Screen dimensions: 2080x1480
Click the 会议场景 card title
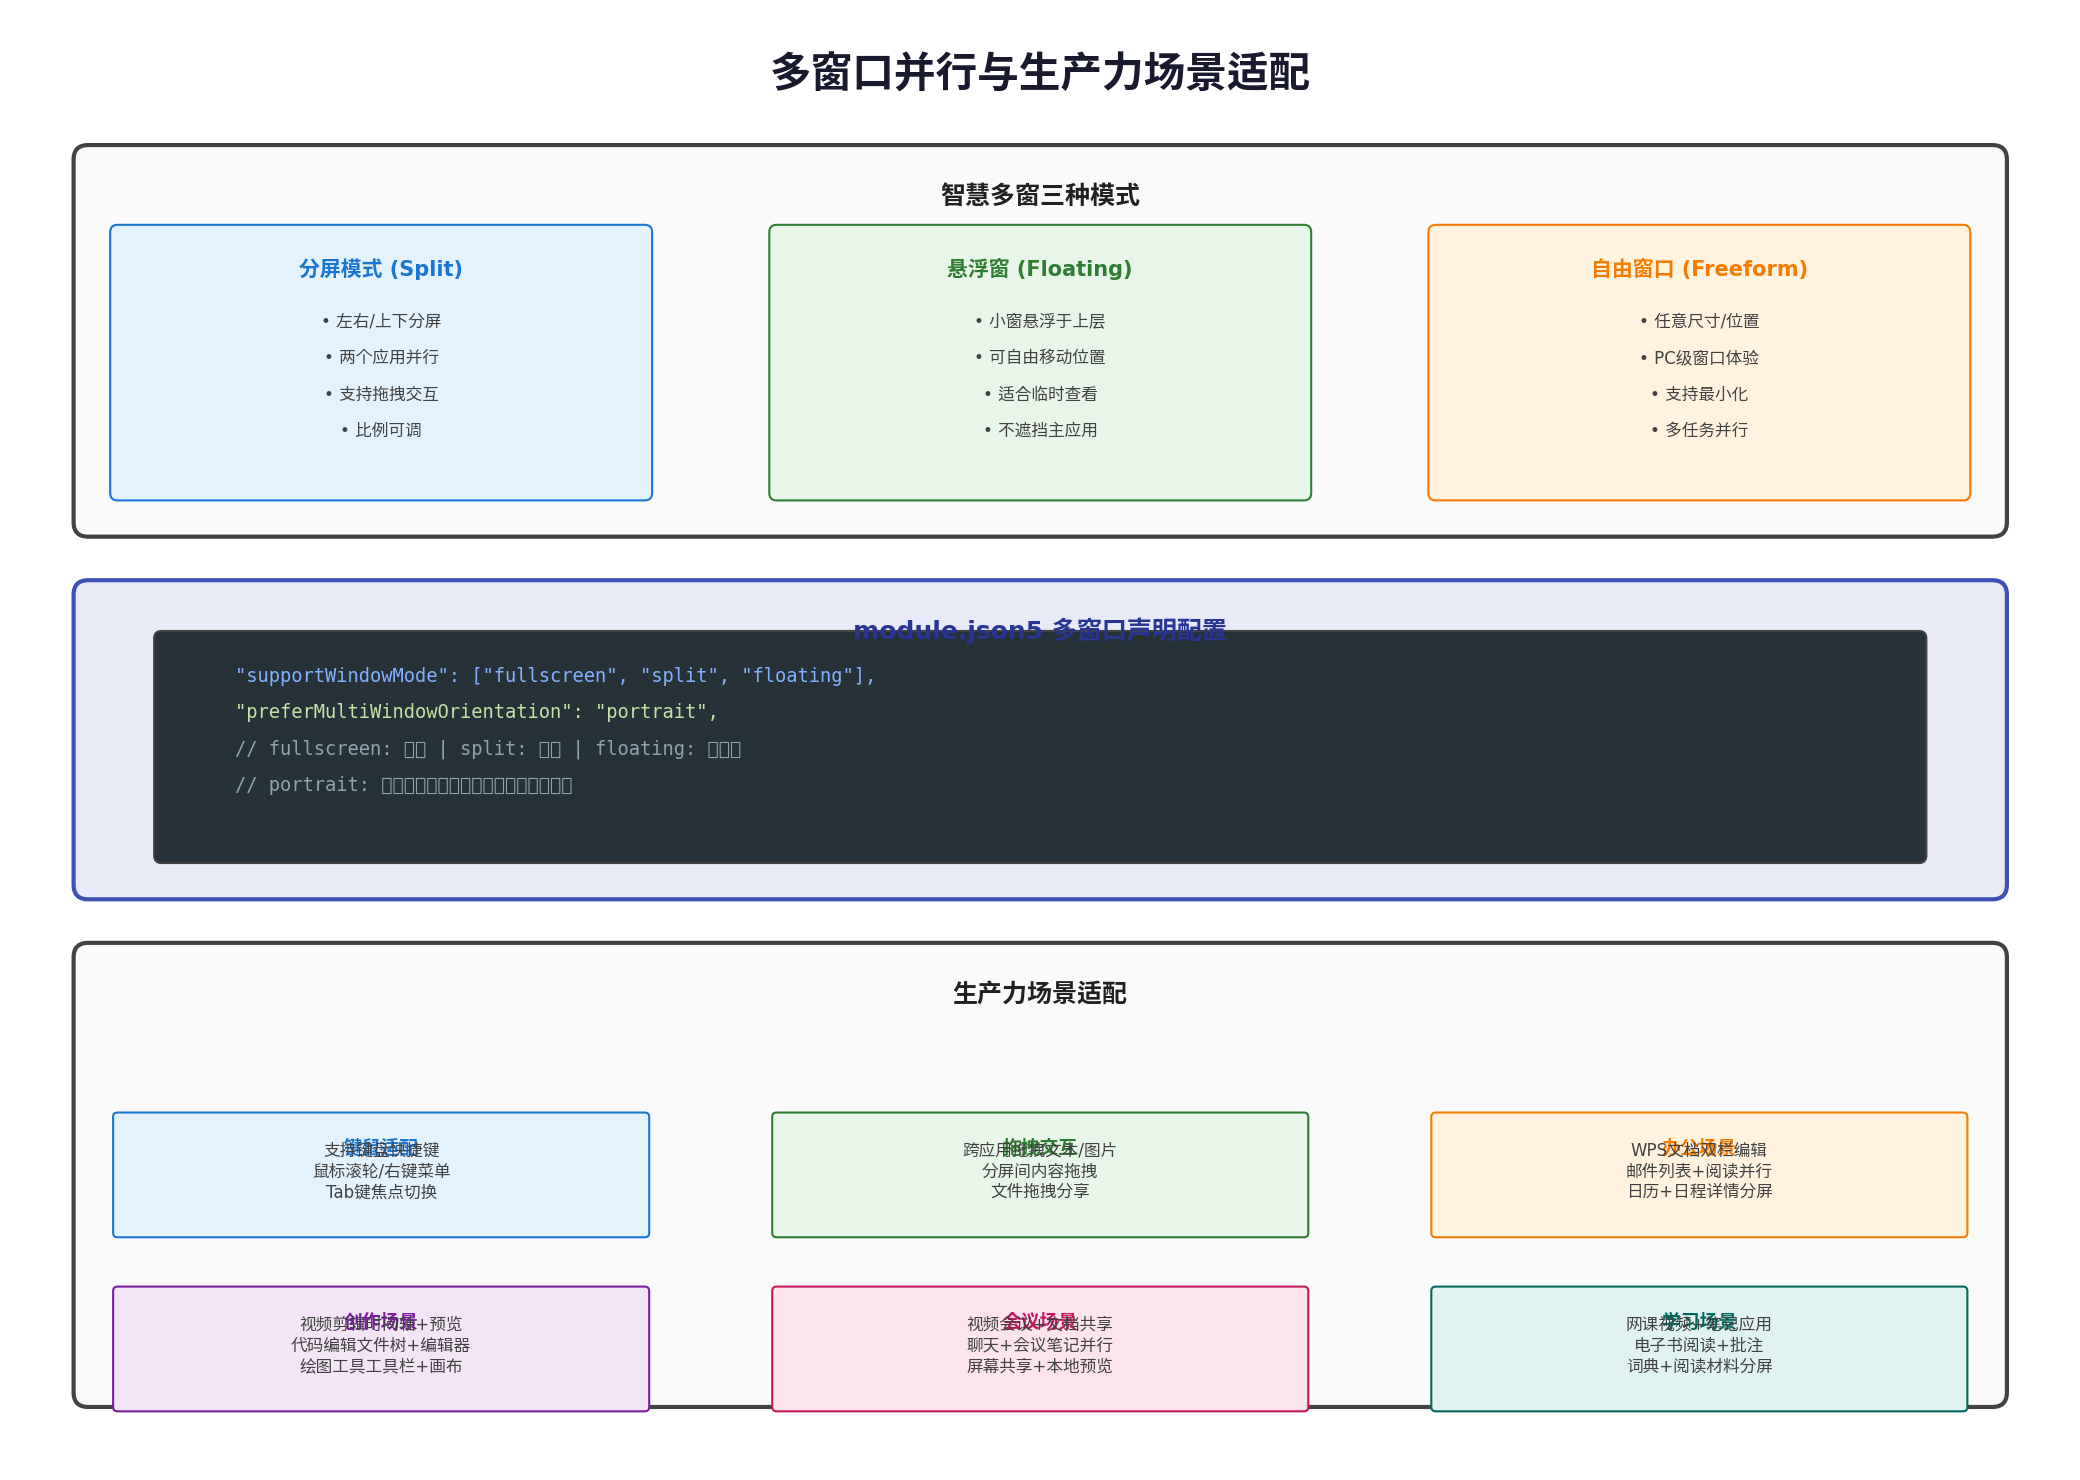1040,1321
